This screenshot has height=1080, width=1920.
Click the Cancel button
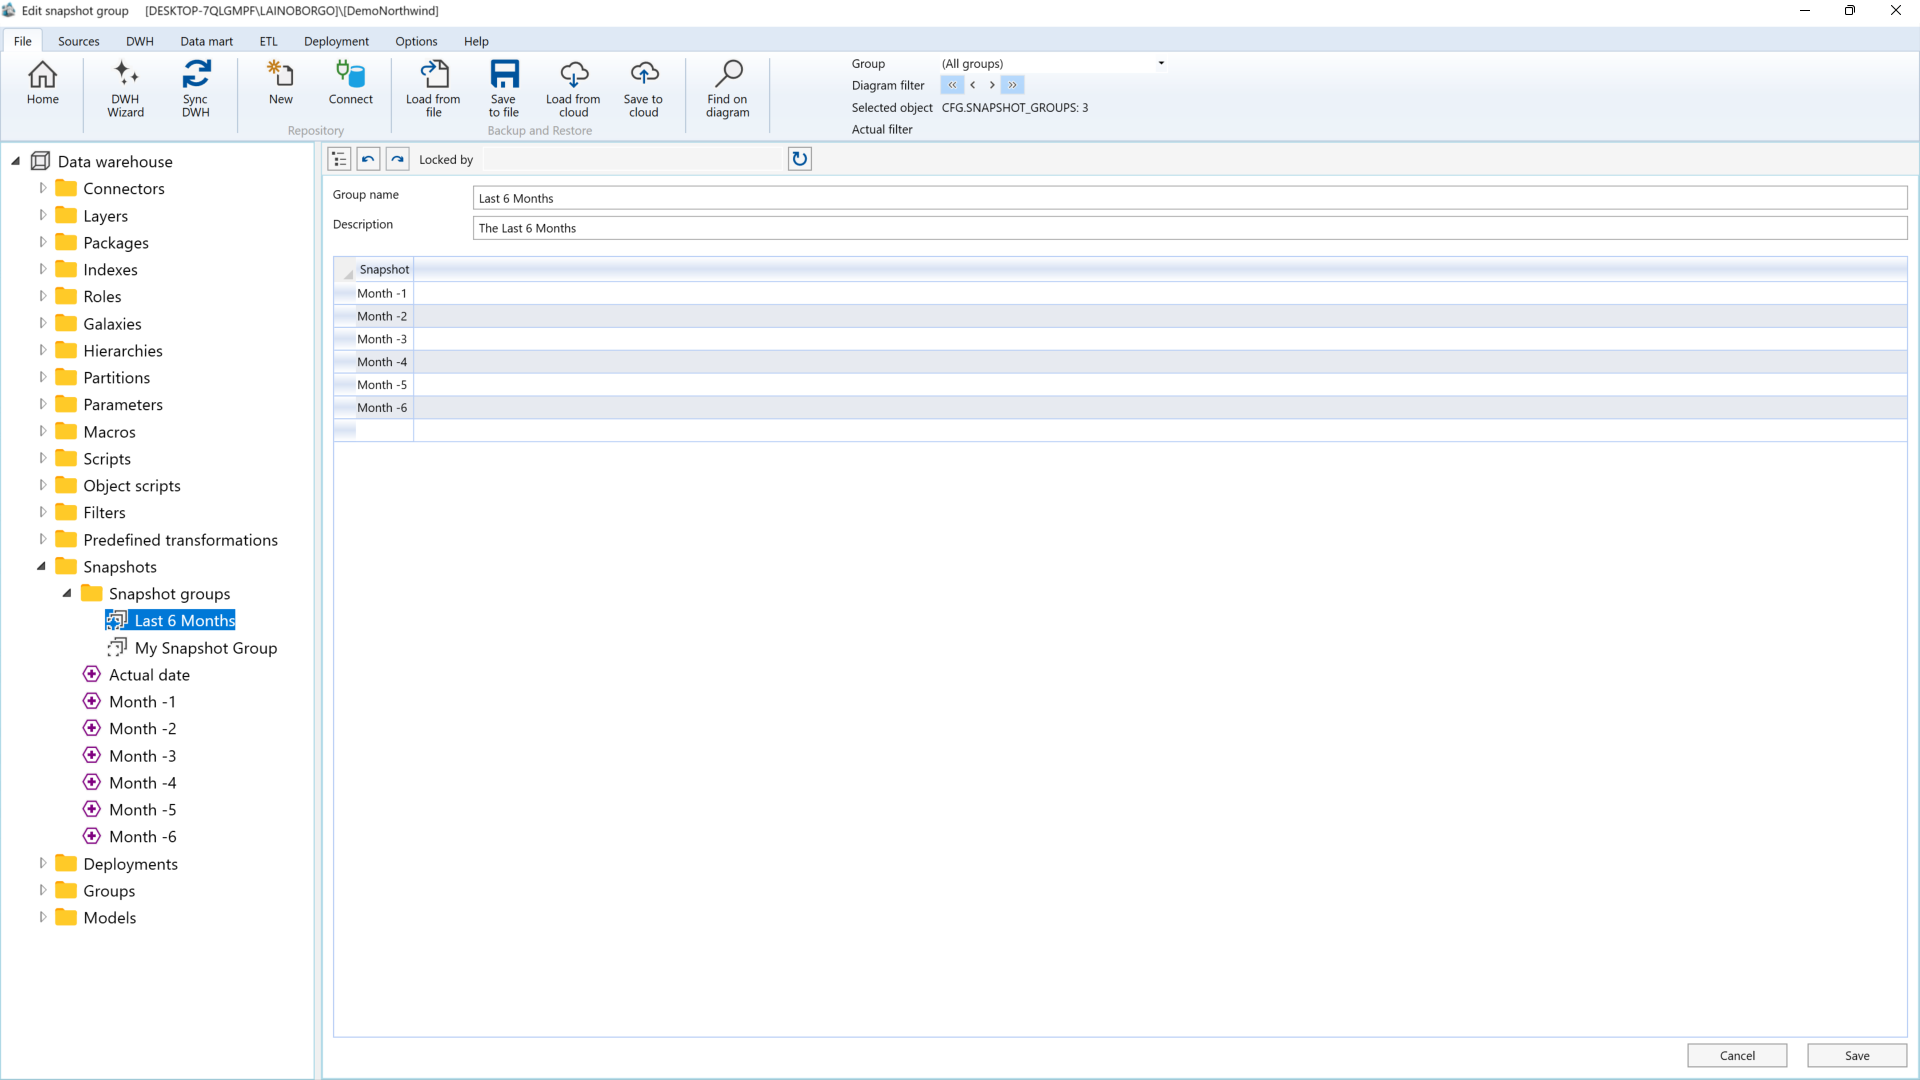tap(1737, 1056)
